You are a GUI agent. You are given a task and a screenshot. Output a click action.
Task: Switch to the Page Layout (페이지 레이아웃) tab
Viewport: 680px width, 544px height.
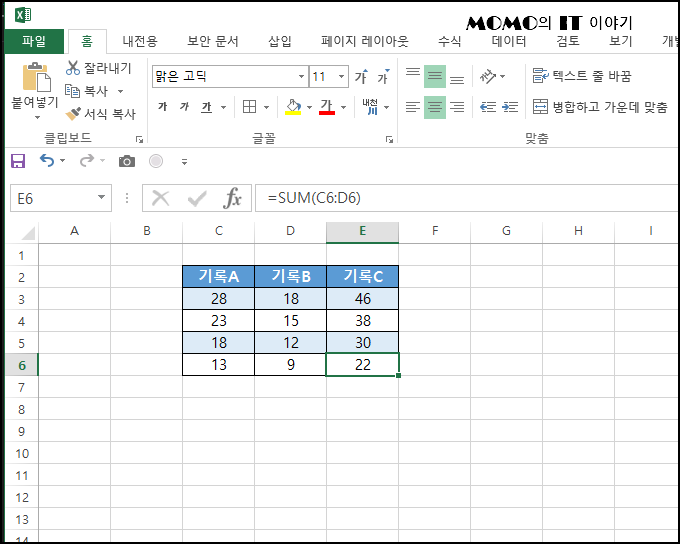coord(365,41)
